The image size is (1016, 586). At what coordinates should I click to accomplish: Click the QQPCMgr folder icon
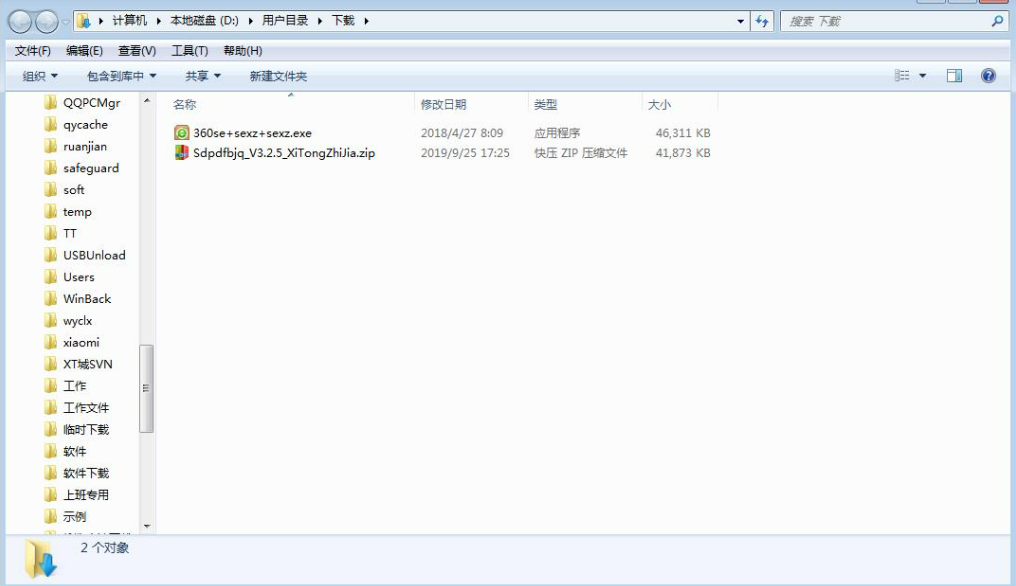tap(51, 102)
